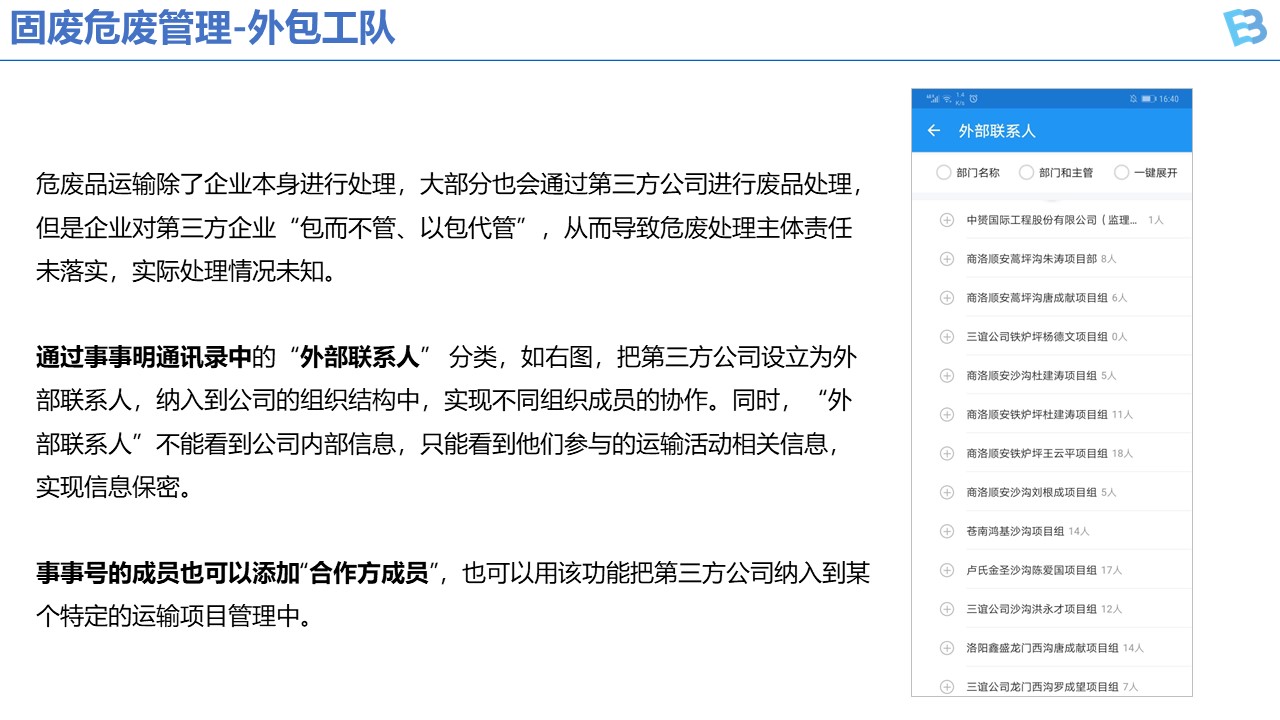Click the 外部联系人 header title
The width and height of the screenshot is (1280, 720).
pos(997,131)
